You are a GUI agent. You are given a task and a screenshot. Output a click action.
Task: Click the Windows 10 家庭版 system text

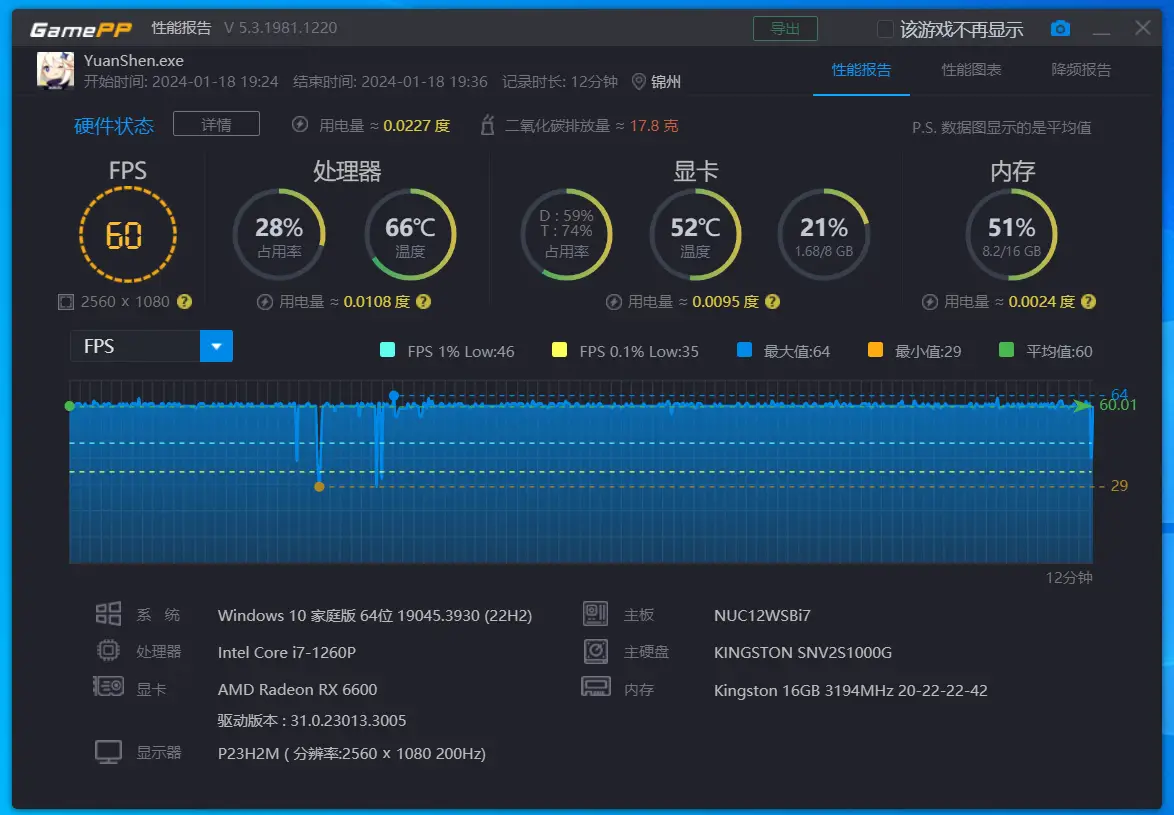pos(374,615)
